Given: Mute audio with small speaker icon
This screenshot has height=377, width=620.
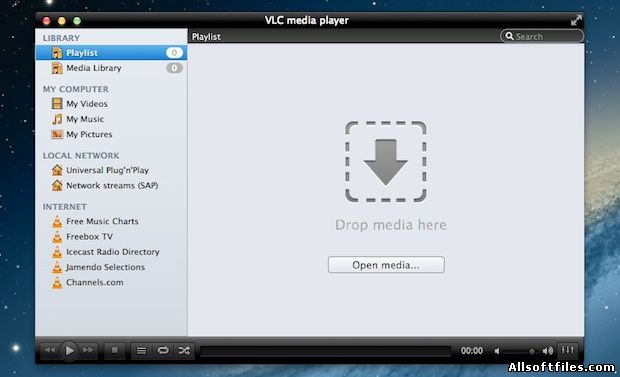Looking at the screenshot, I should [497, 351].
